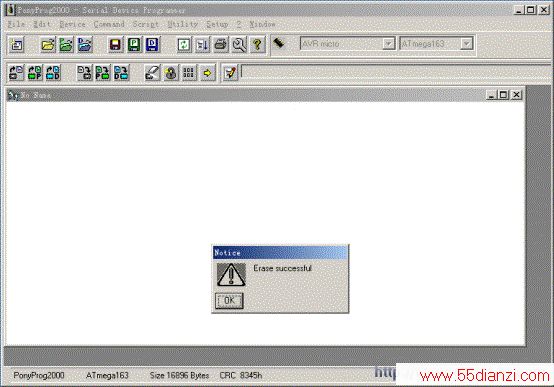Save data file with blue D floppy
Image resolution: width=554 pixels, height=387 pixels.
coord(152,45)
